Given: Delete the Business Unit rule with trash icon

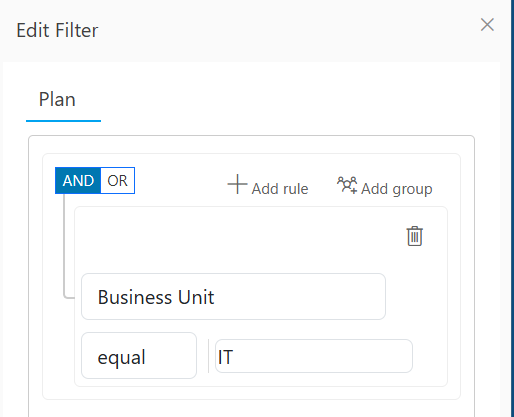Looking at the screenshot, I should [415, 236].
